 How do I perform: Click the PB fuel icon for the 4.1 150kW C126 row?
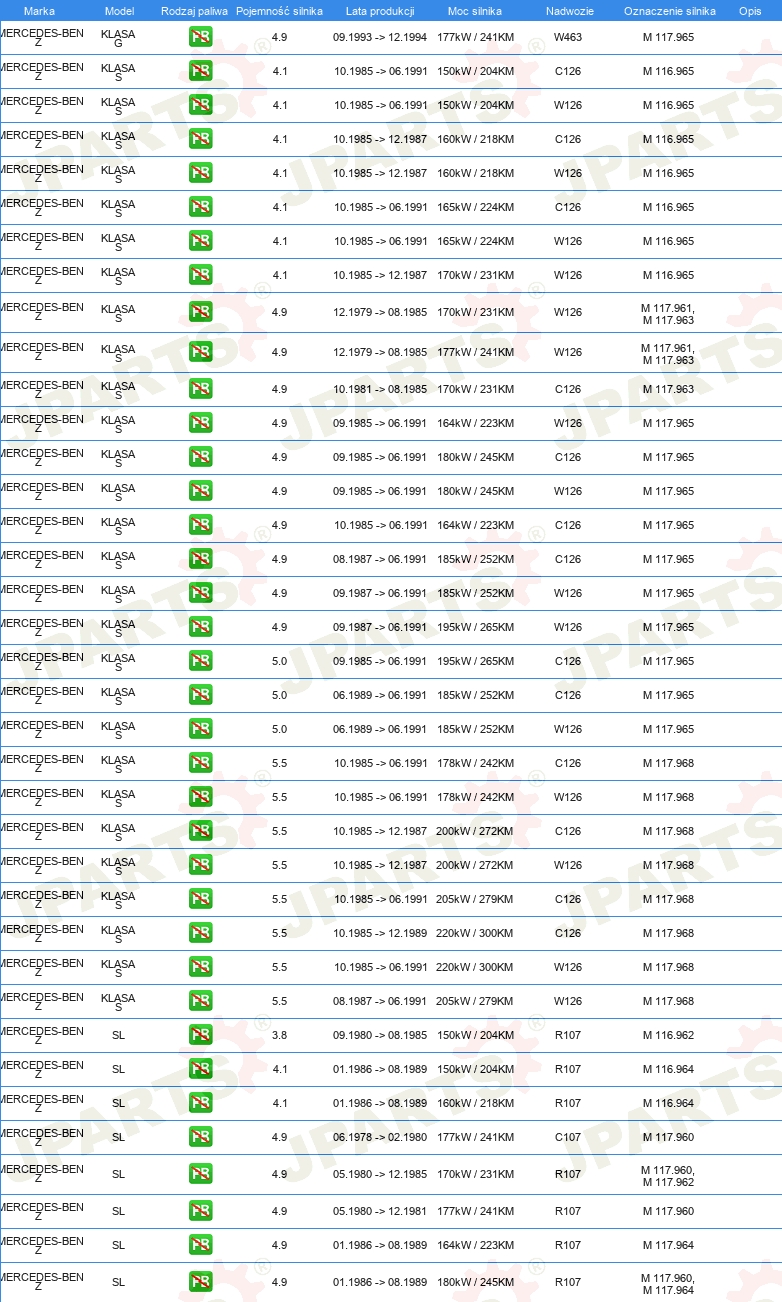click(x=200, y=72)
